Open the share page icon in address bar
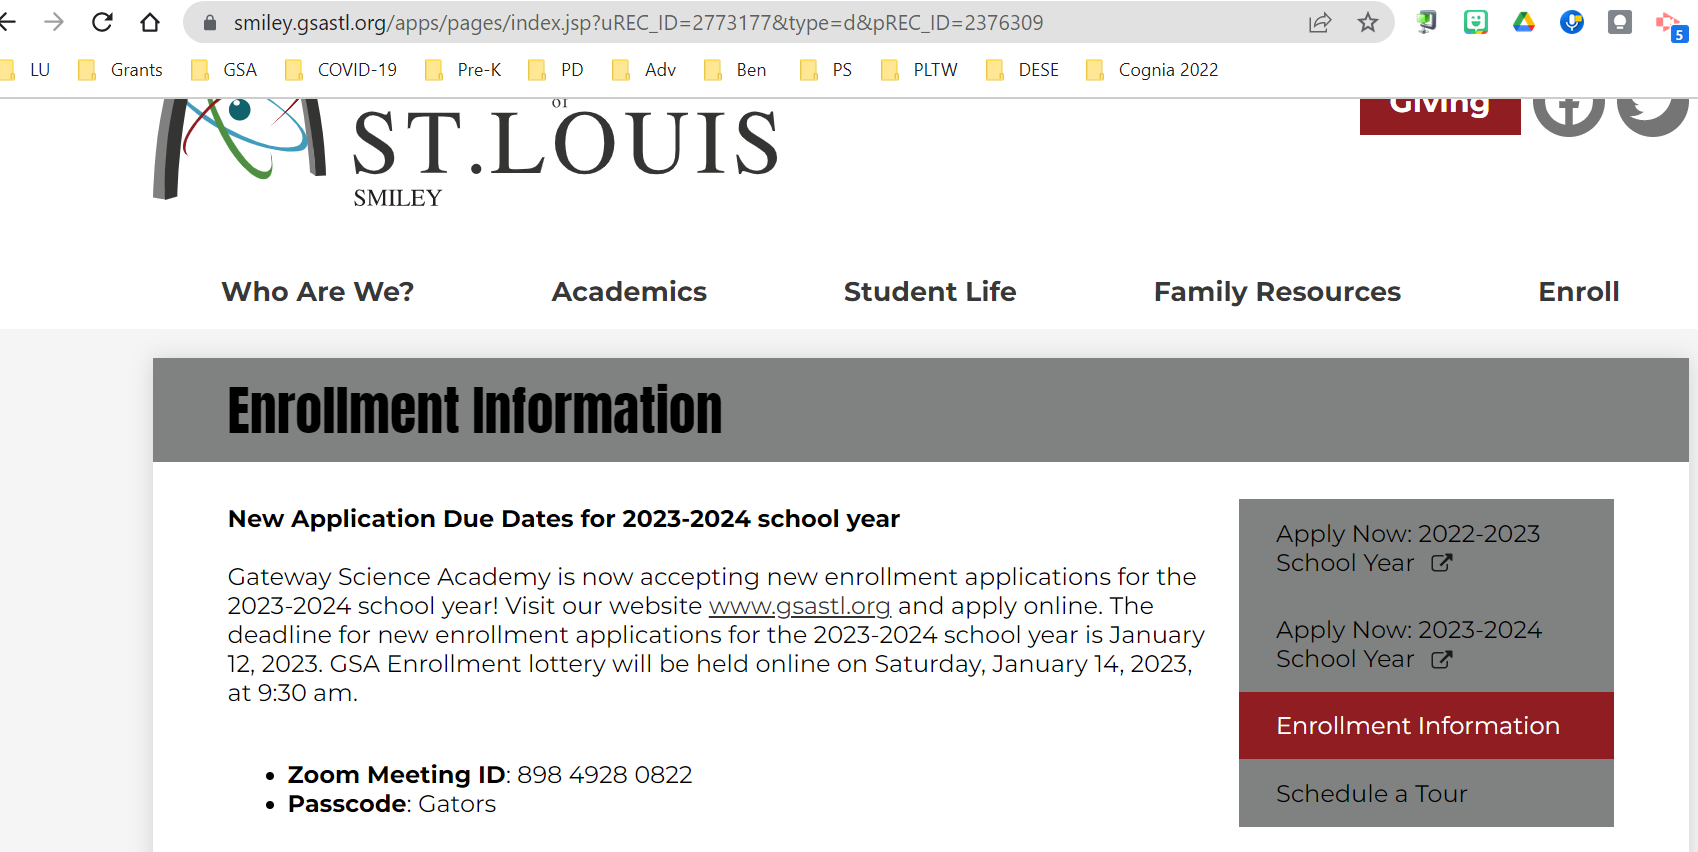The height and width of the screenshot is (852, 1698). 1320,22
